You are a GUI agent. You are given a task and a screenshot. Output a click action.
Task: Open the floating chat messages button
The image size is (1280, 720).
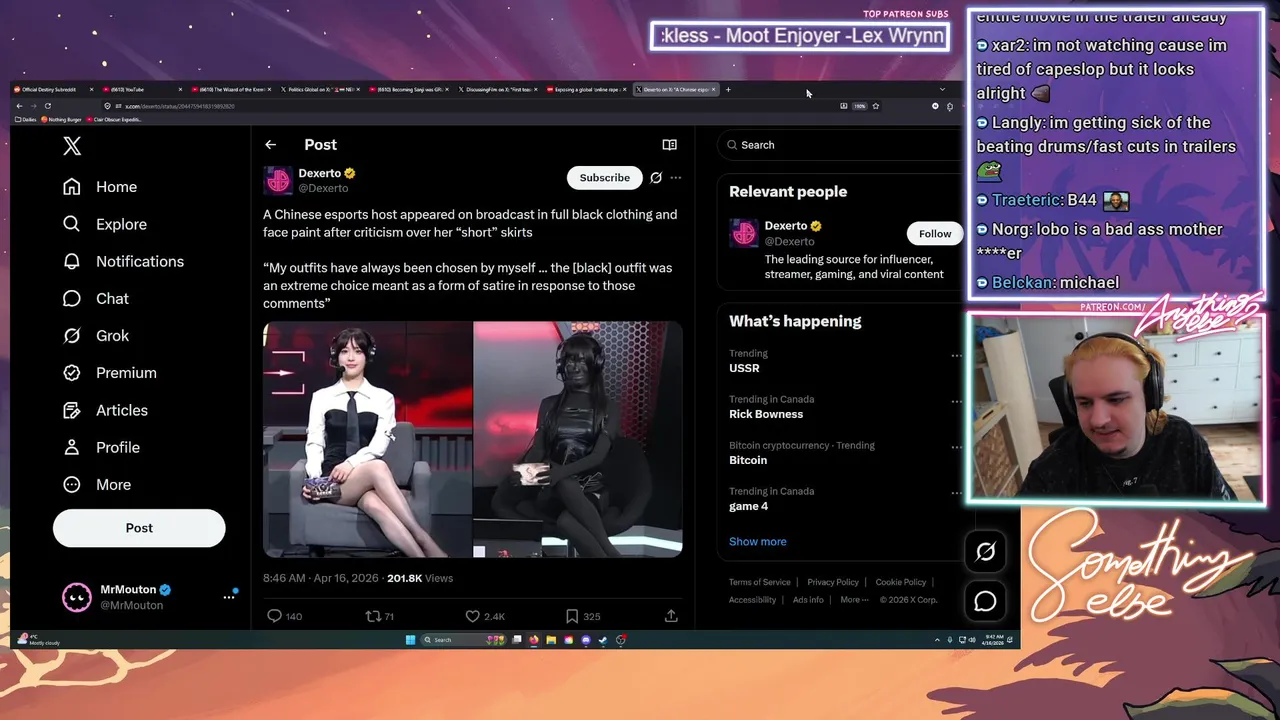click(x=986, y=601)
